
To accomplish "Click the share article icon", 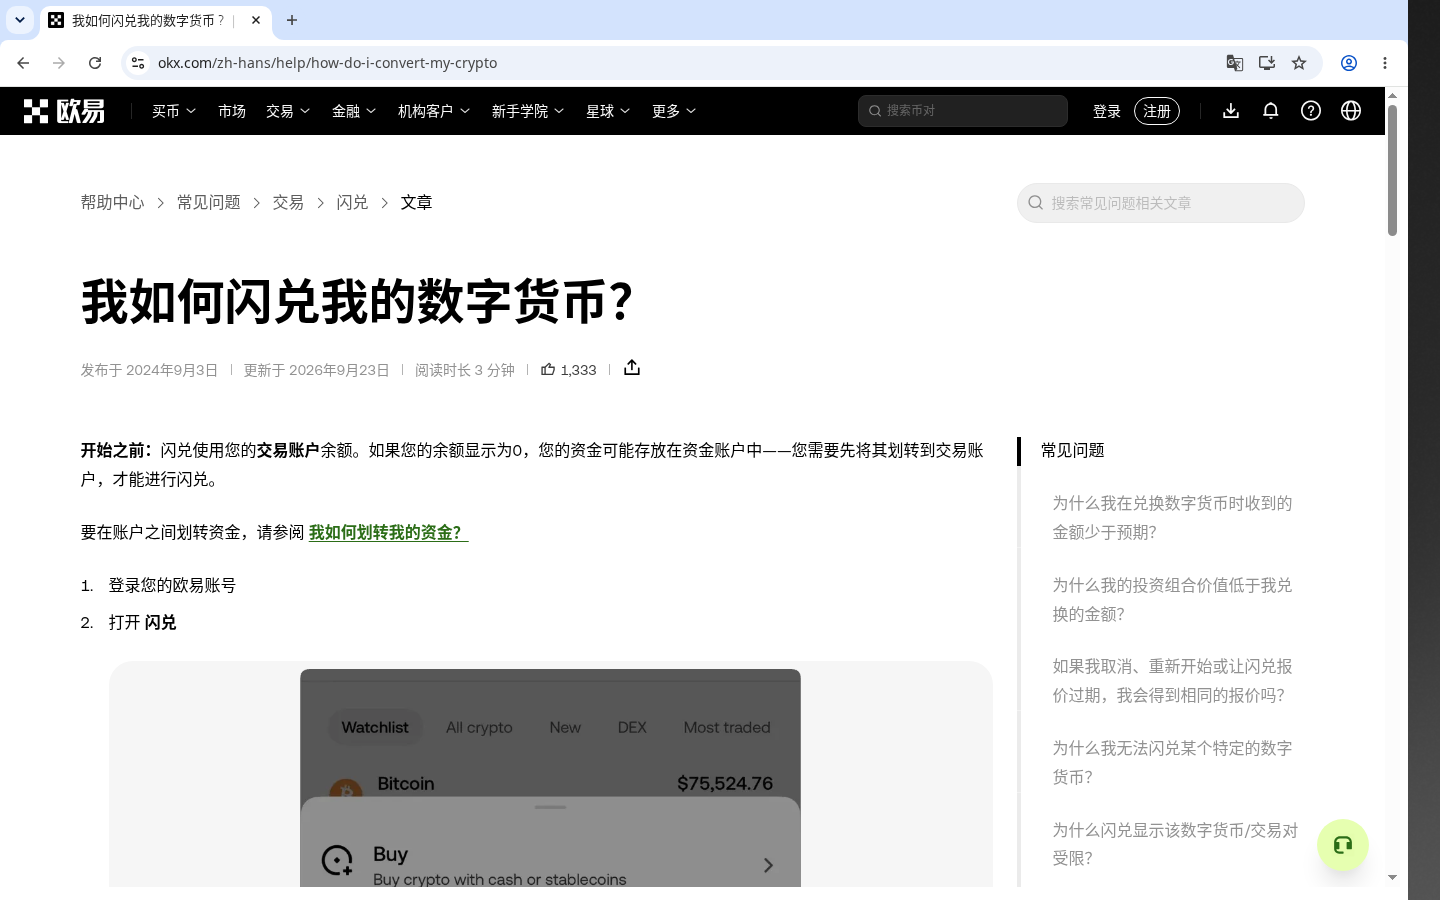I will pyautogui.click(x=632, y=368).
